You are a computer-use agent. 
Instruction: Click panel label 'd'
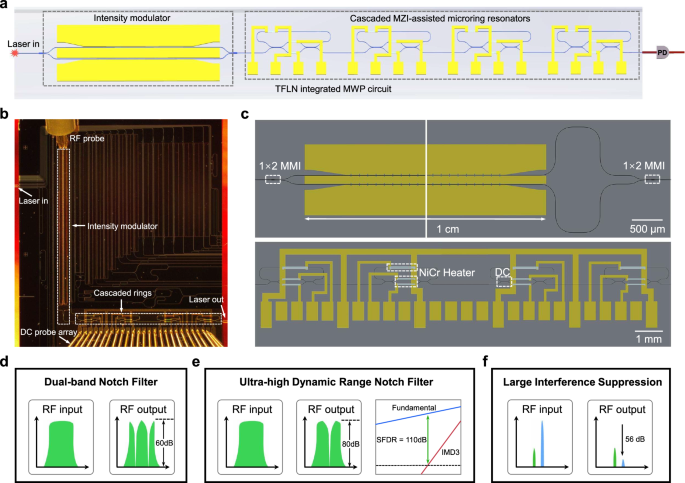pos(4,362)
